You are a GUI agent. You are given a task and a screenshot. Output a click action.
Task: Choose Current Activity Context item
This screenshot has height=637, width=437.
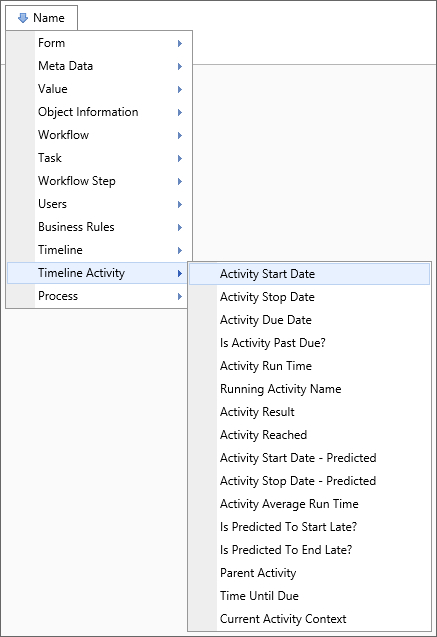click(x=309, y=619)
